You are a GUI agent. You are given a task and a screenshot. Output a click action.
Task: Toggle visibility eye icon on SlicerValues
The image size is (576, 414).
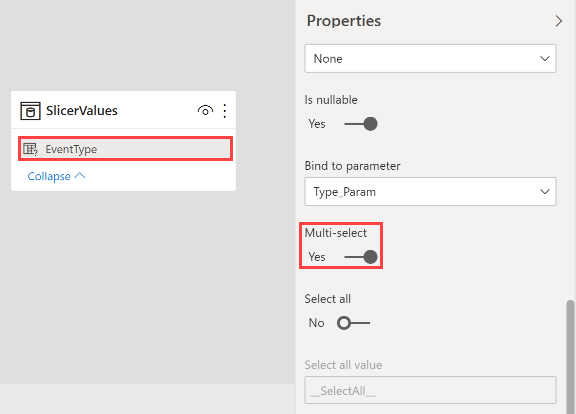click(205, 111)
